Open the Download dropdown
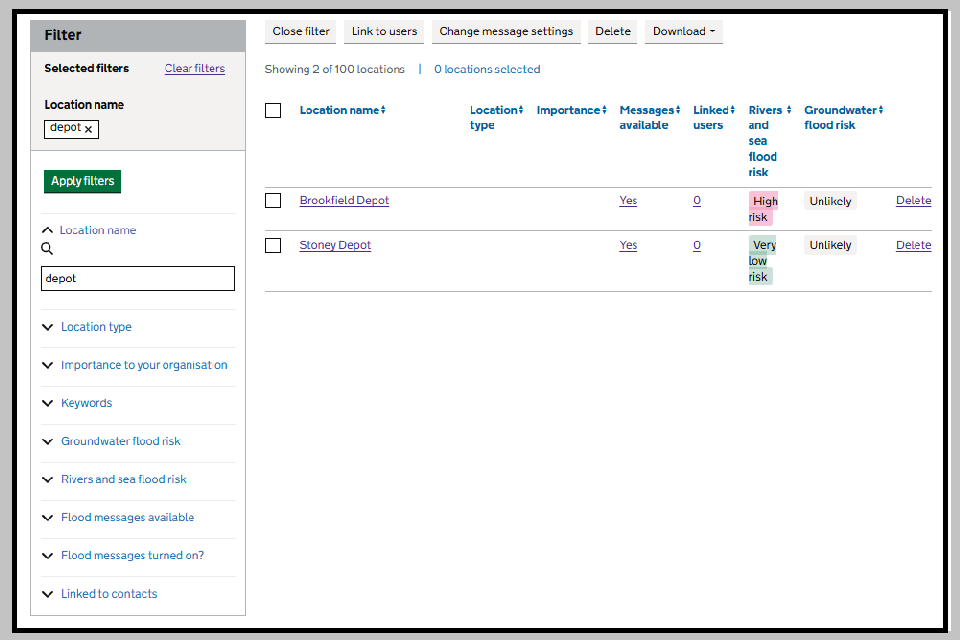 (683, 32)
